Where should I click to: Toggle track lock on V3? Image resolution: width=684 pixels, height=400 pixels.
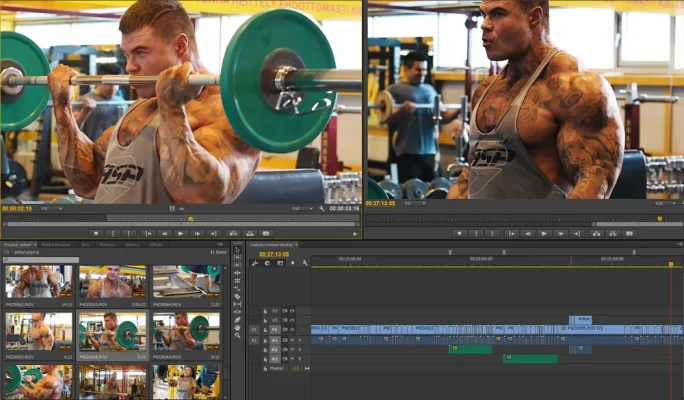coord(265,310)
